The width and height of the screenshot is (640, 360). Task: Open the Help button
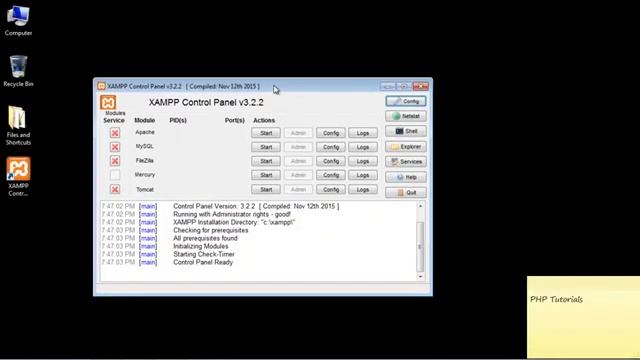406,177
